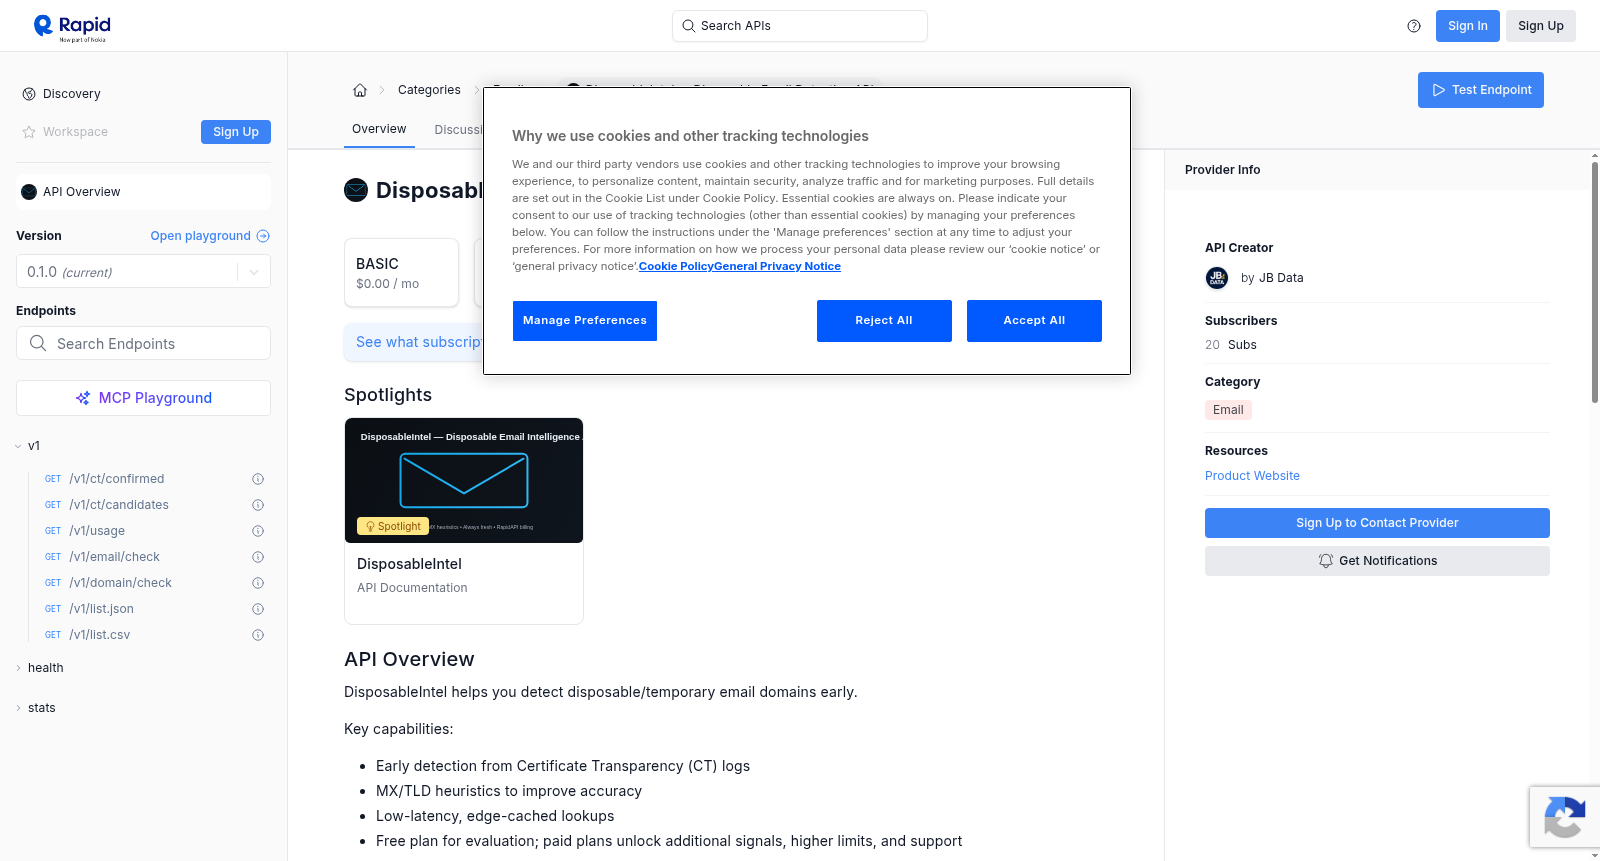1600x861 pixels.
Task: Collapse the v1 endpoint group
Action: 19,446
